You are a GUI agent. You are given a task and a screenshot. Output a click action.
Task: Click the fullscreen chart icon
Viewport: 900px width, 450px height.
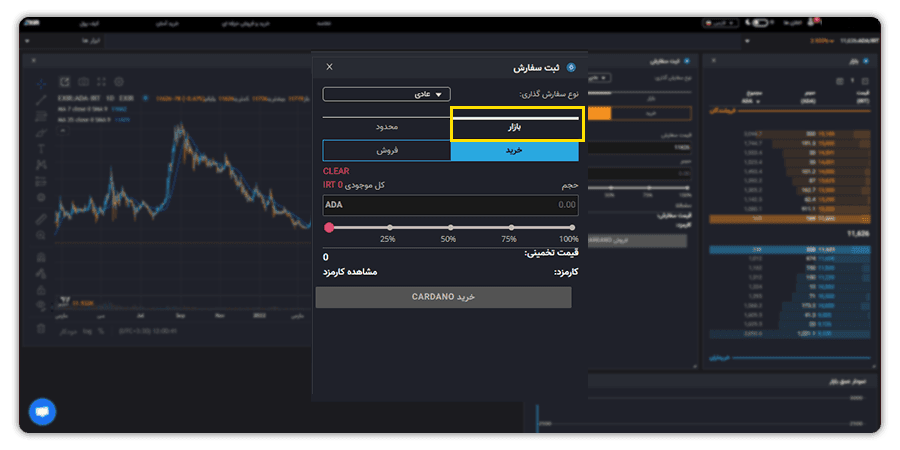101,82
